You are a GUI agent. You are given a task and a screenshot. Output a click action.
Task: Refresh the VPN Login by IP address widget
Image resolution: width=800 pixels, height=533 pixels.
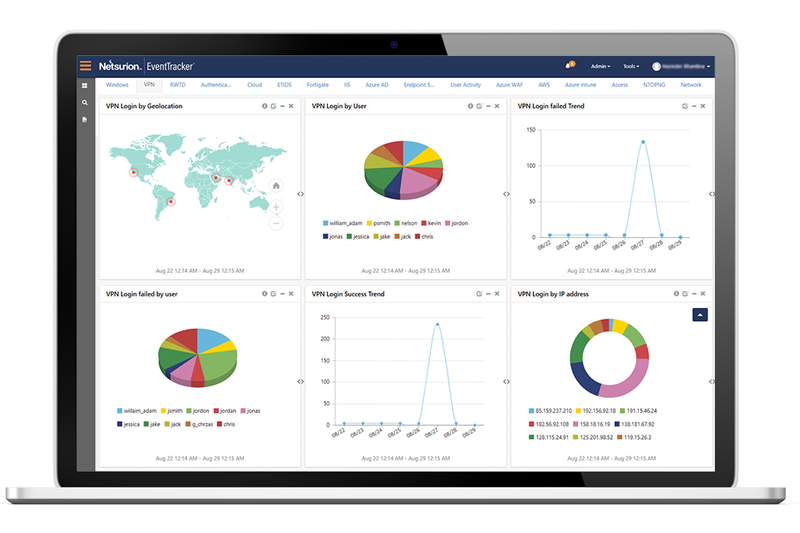coord(685,294)
